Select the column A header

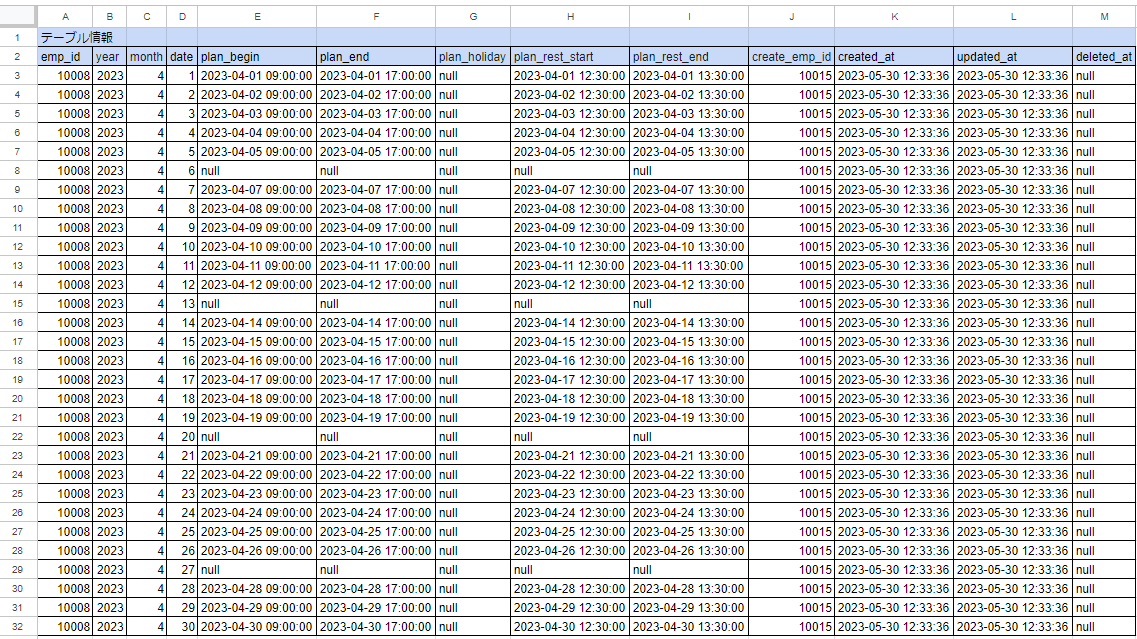point(65,17)
